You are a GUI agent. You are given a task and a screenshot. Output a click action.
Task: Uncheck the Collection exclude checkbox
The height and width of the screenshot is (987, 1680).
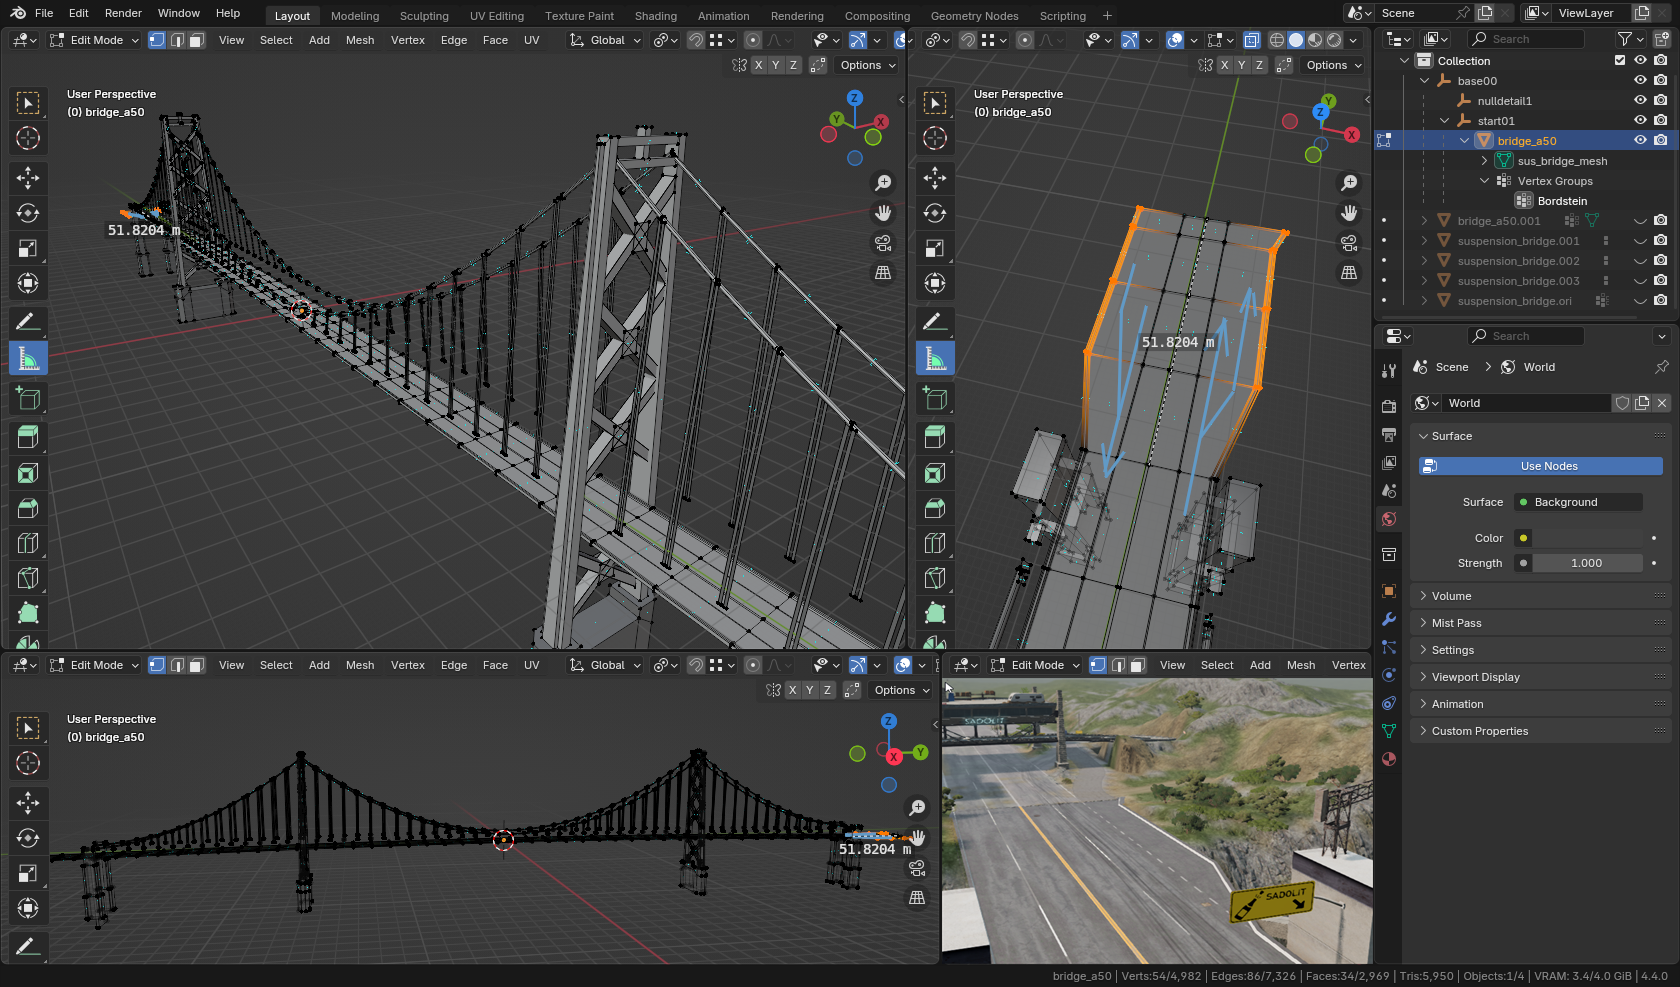point(1620,61)
